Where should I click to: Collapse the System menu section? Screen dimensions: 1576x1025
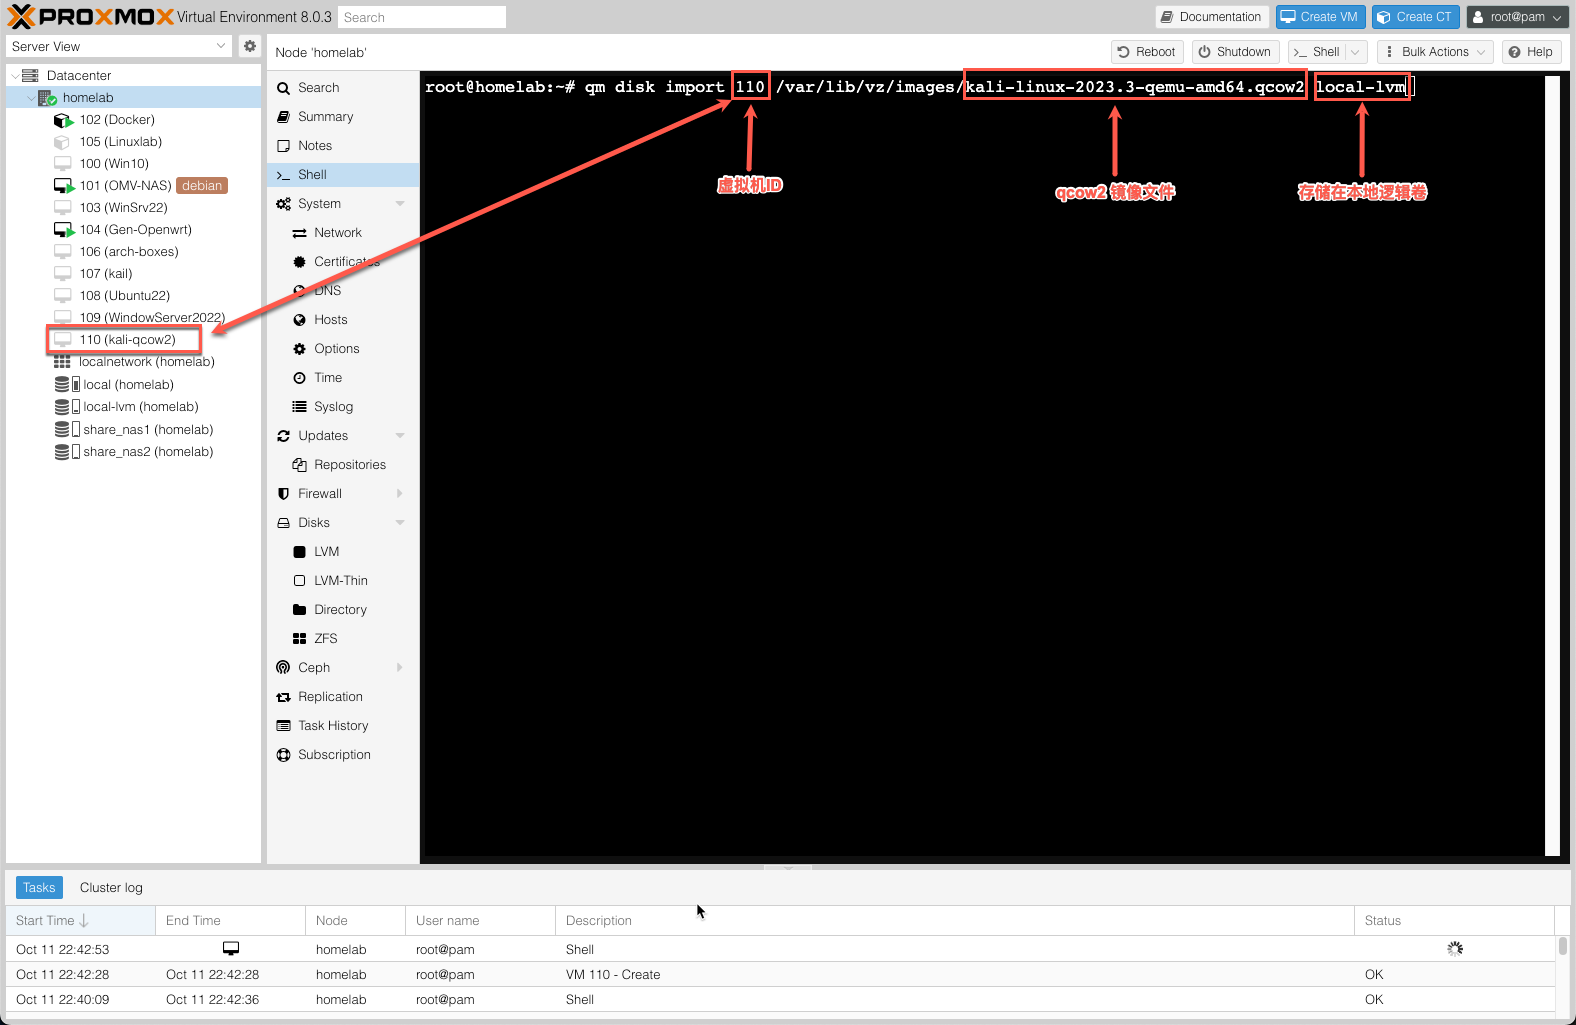pos(400,204)
